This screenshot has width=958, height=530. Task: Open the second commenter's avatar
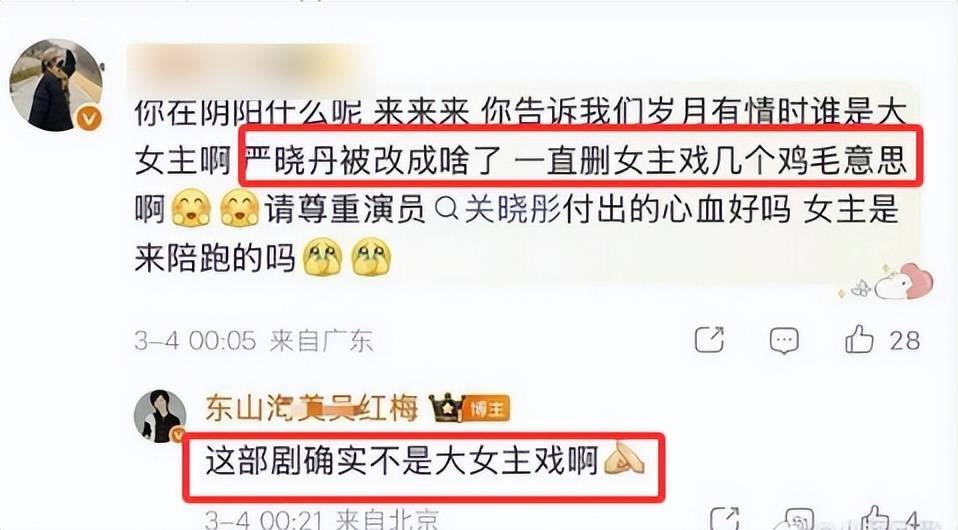[x=160, y=416]
